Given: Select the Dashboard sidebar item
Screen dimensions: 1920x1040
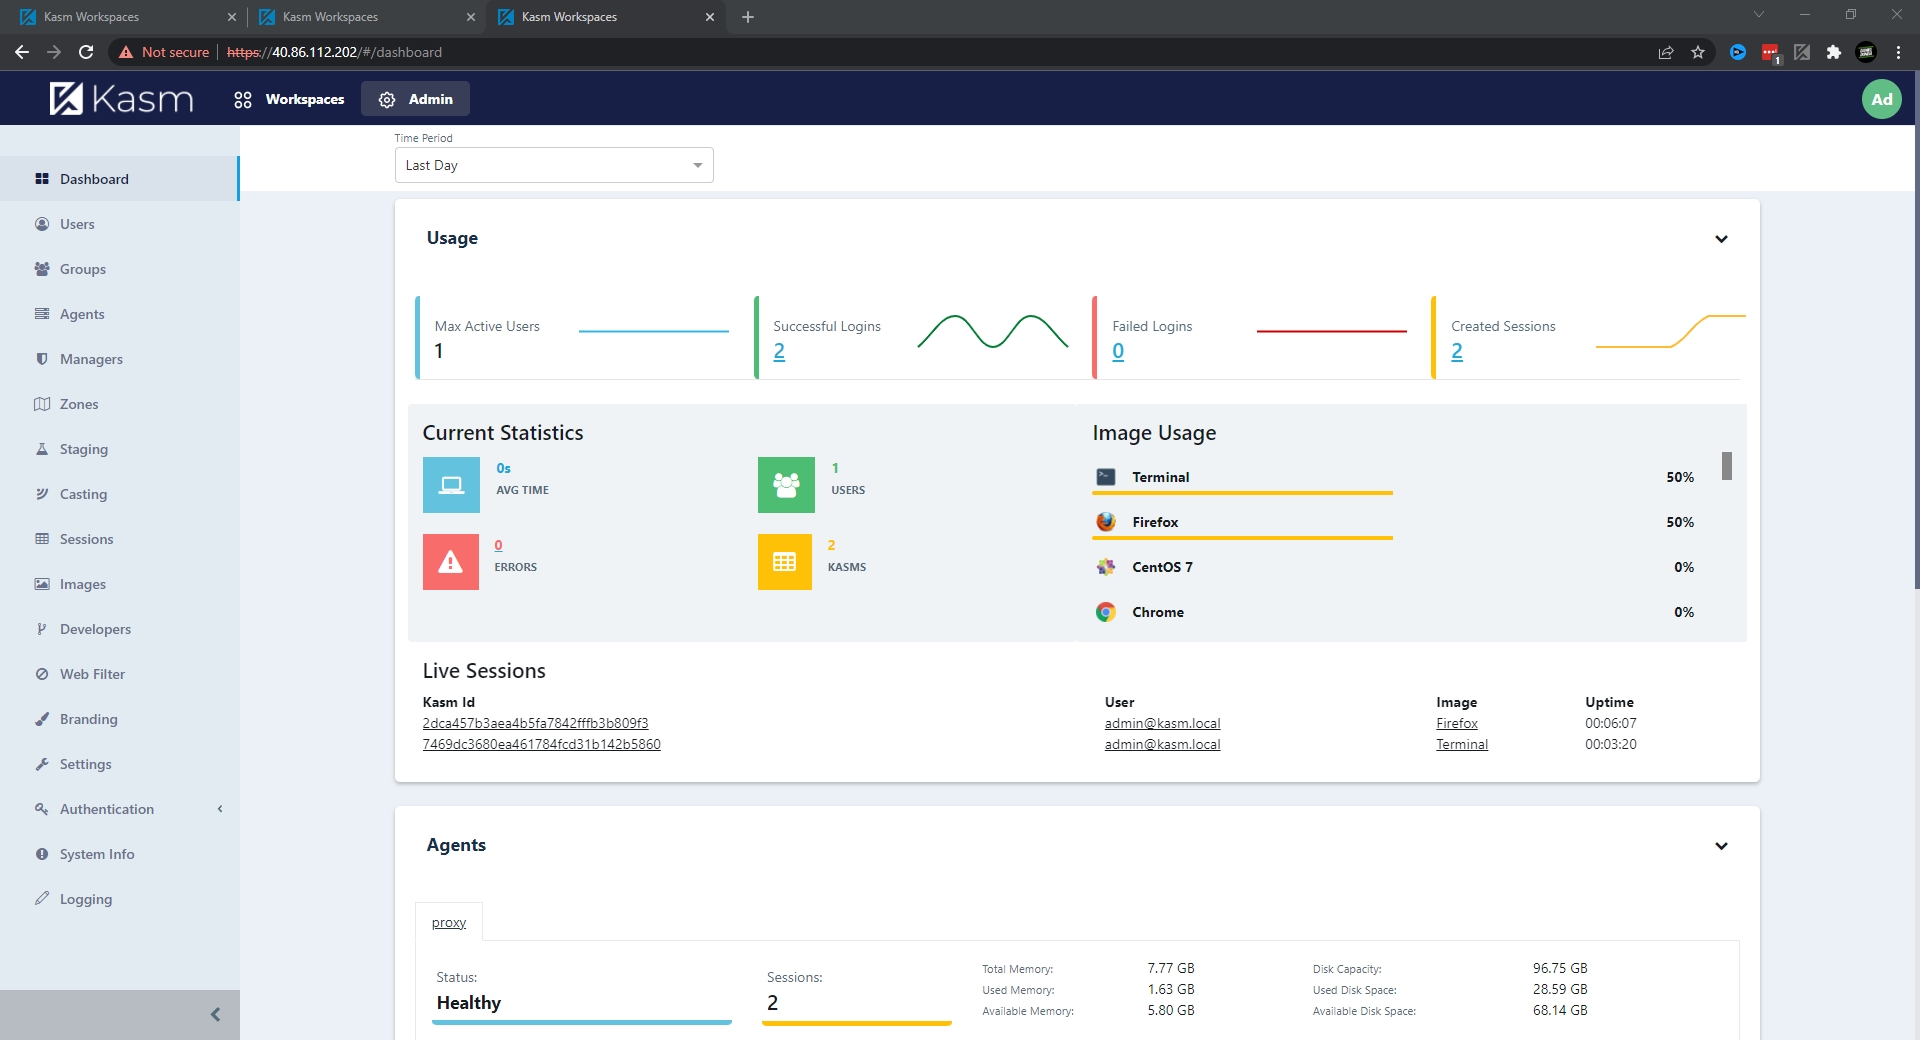Looking at the screenshot, I should 120,179.
